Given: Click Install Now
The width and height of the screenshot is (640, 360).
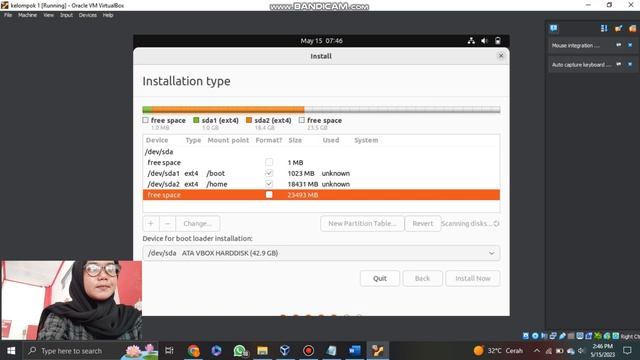Looking at the screenshot, I should tap(473, 278).
